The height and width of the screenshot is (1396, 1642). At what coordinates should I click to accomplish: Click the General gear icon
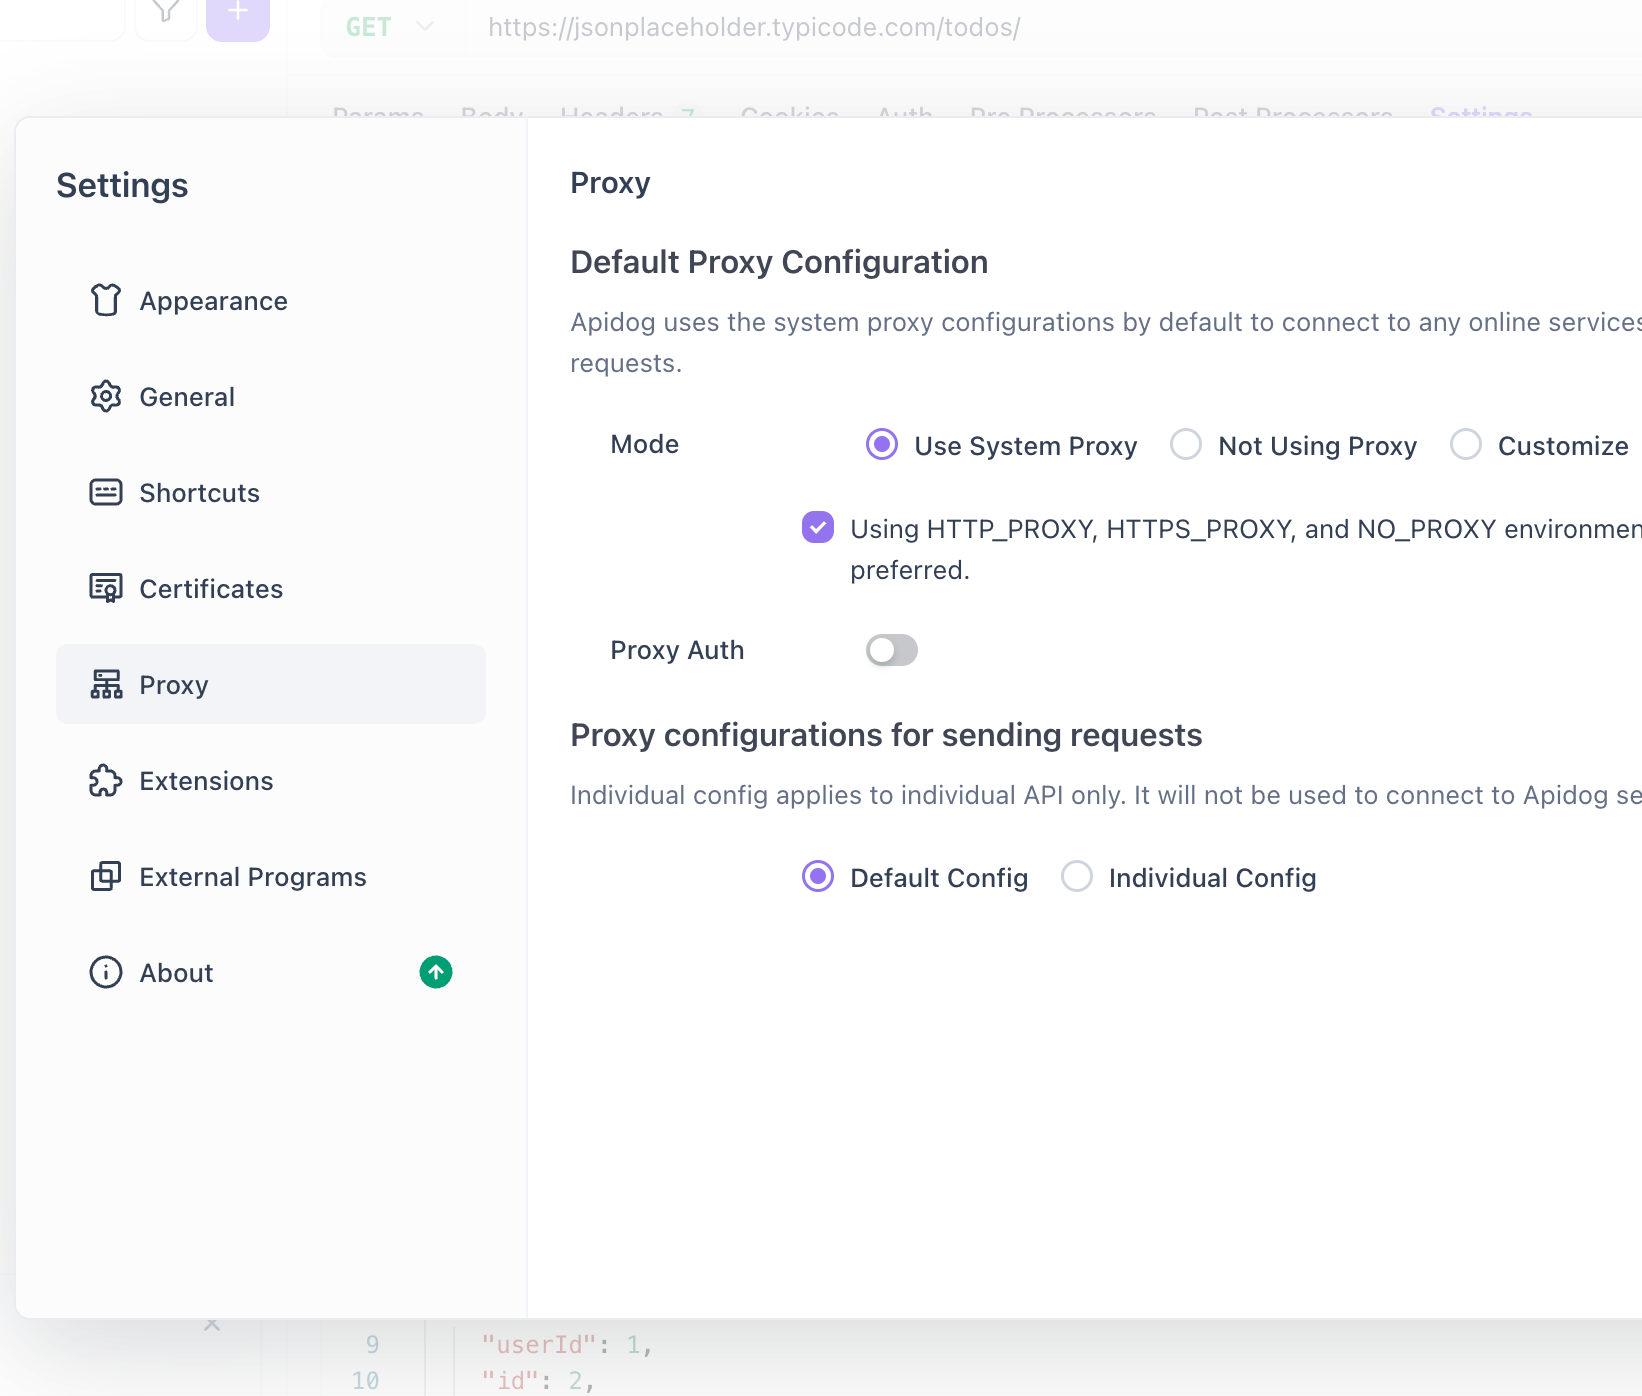point(106,396)
